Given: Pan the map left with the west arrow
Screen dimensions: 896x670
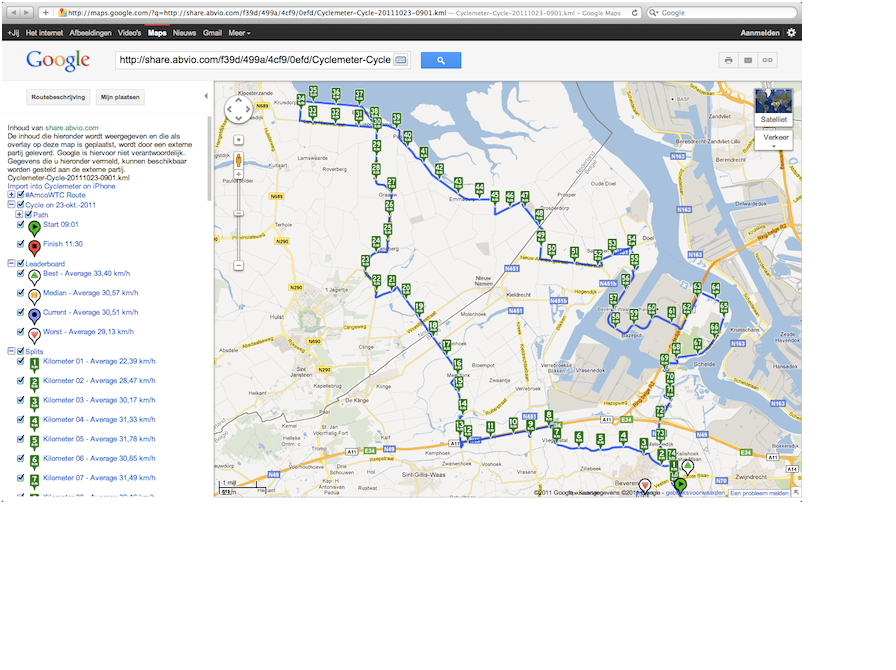Looking at the screenshot, I should tap(230, 109).
